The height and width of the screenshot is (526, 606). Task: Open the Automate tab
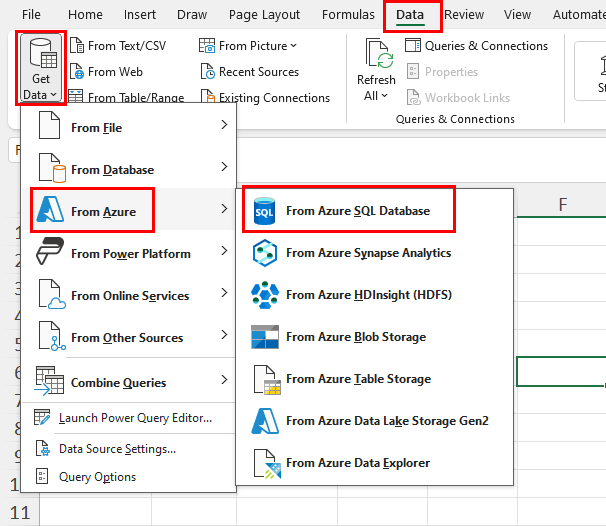(x=579, y=15)
